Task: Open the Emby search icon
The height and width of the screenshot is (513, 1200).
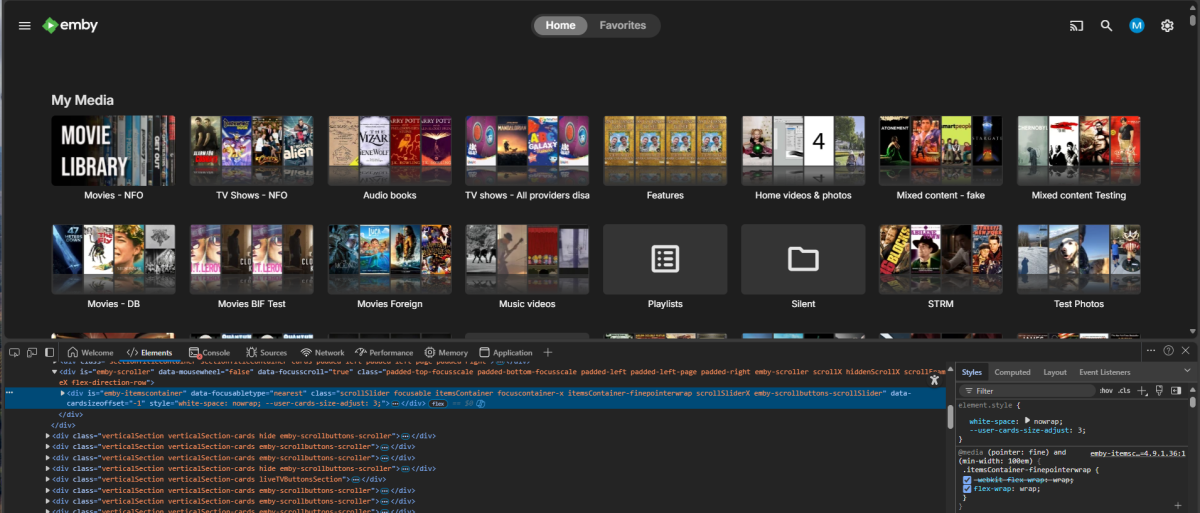Action: (1106, 26)
